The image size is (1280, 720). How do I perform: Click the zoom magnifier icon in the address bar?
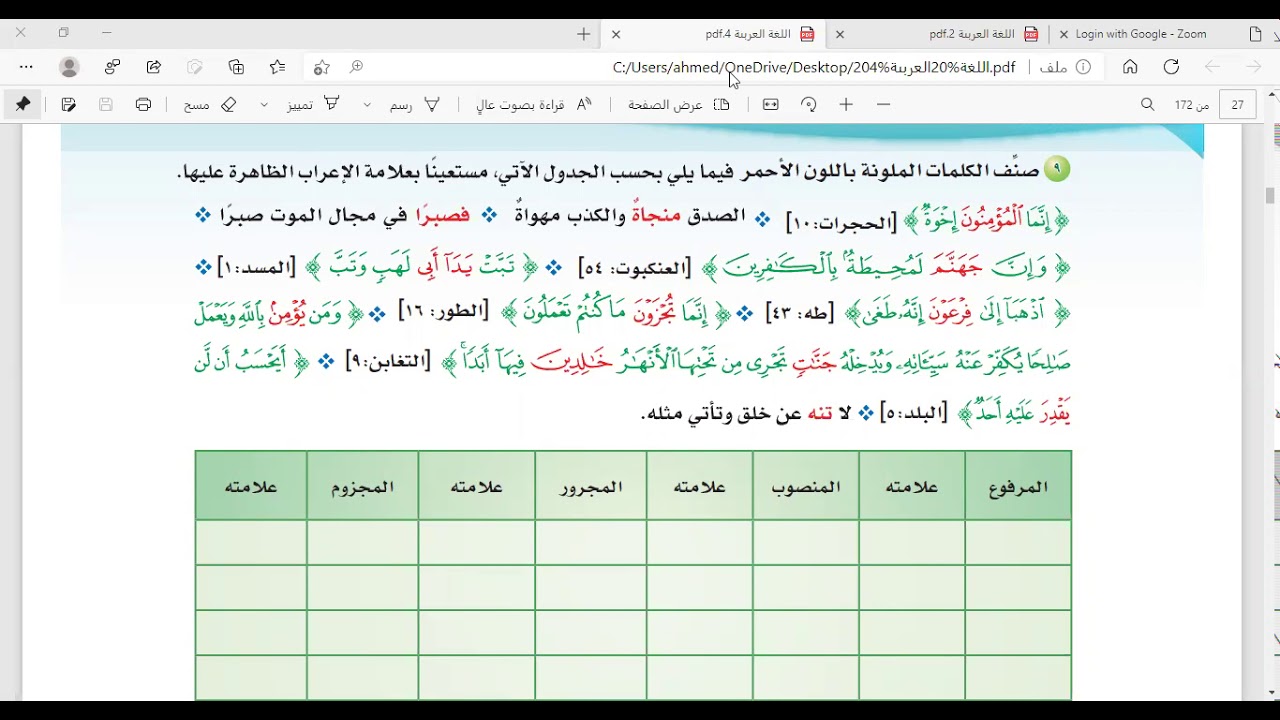coord(356,67)
